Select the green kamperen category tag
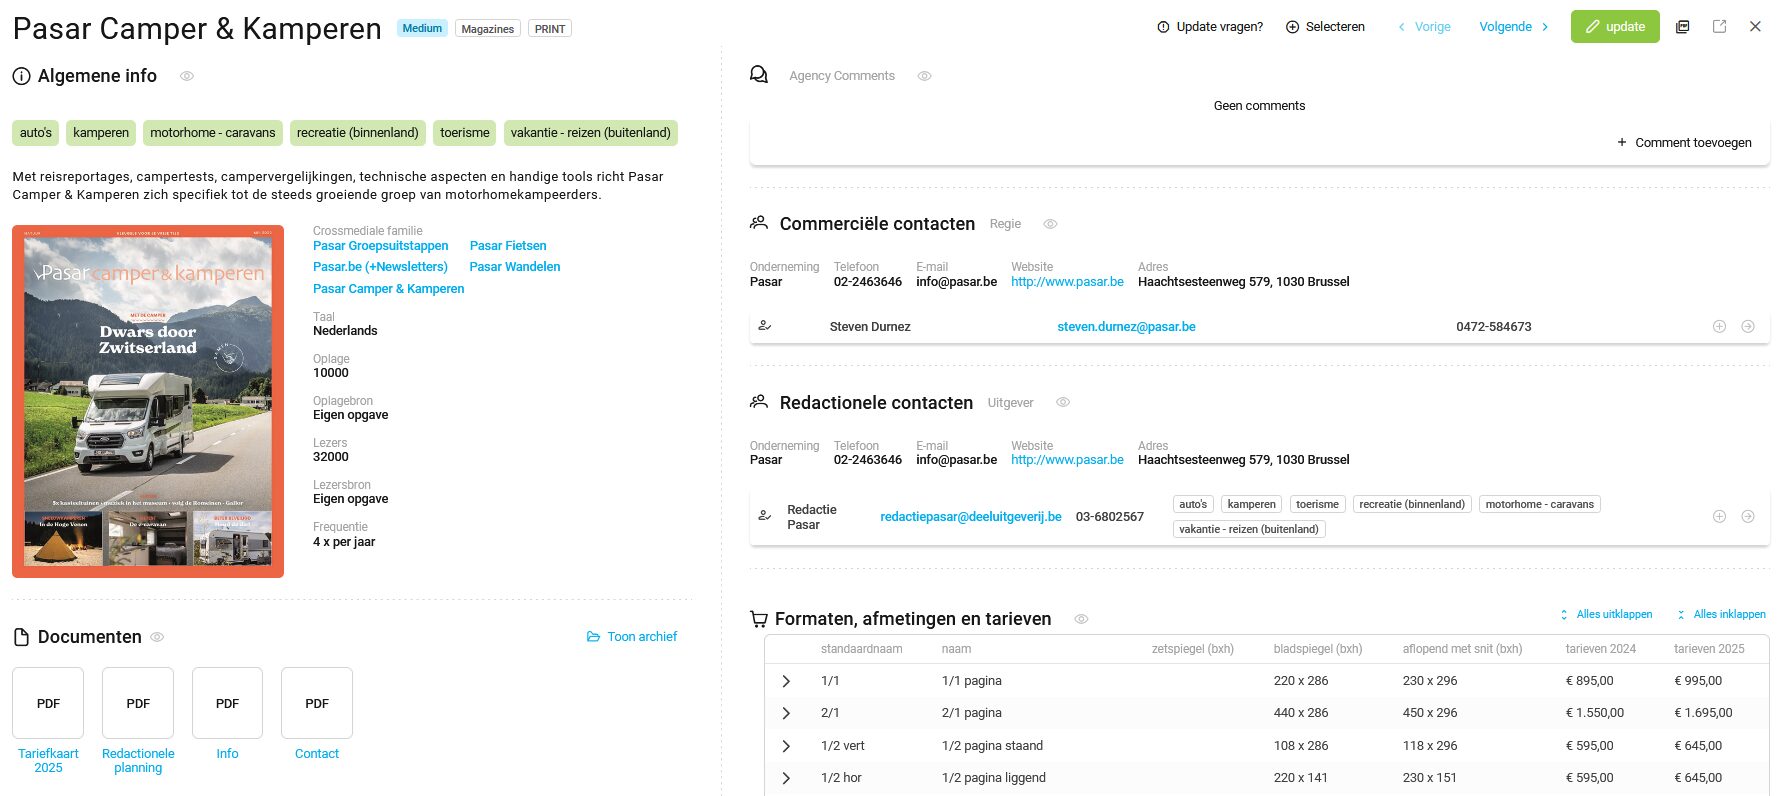This screenshot has width=1778, height=796. click(101, 133)
